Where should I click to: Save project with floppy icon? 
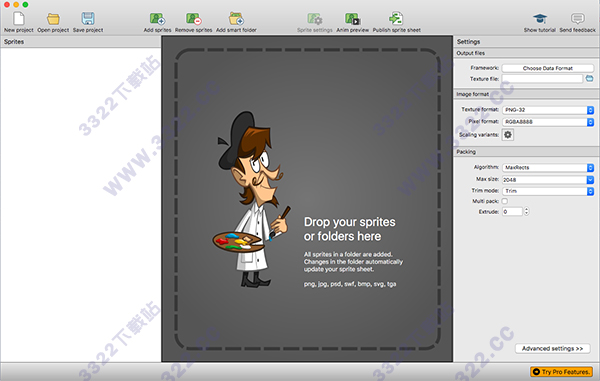tap(88, 22)
